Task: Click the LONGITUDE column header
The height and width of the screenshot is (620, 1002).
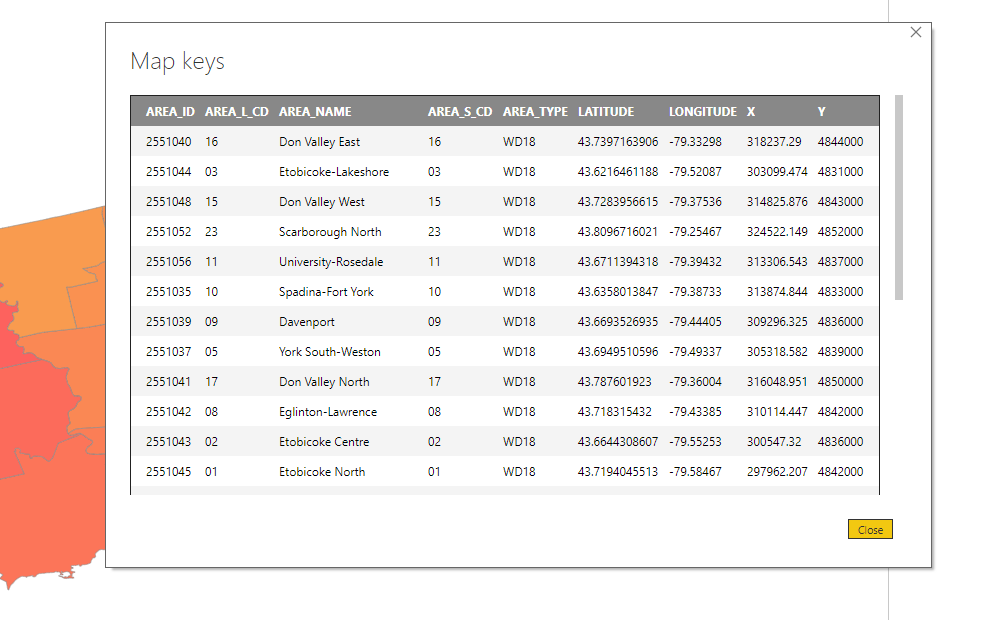Action: pos(702,112)
